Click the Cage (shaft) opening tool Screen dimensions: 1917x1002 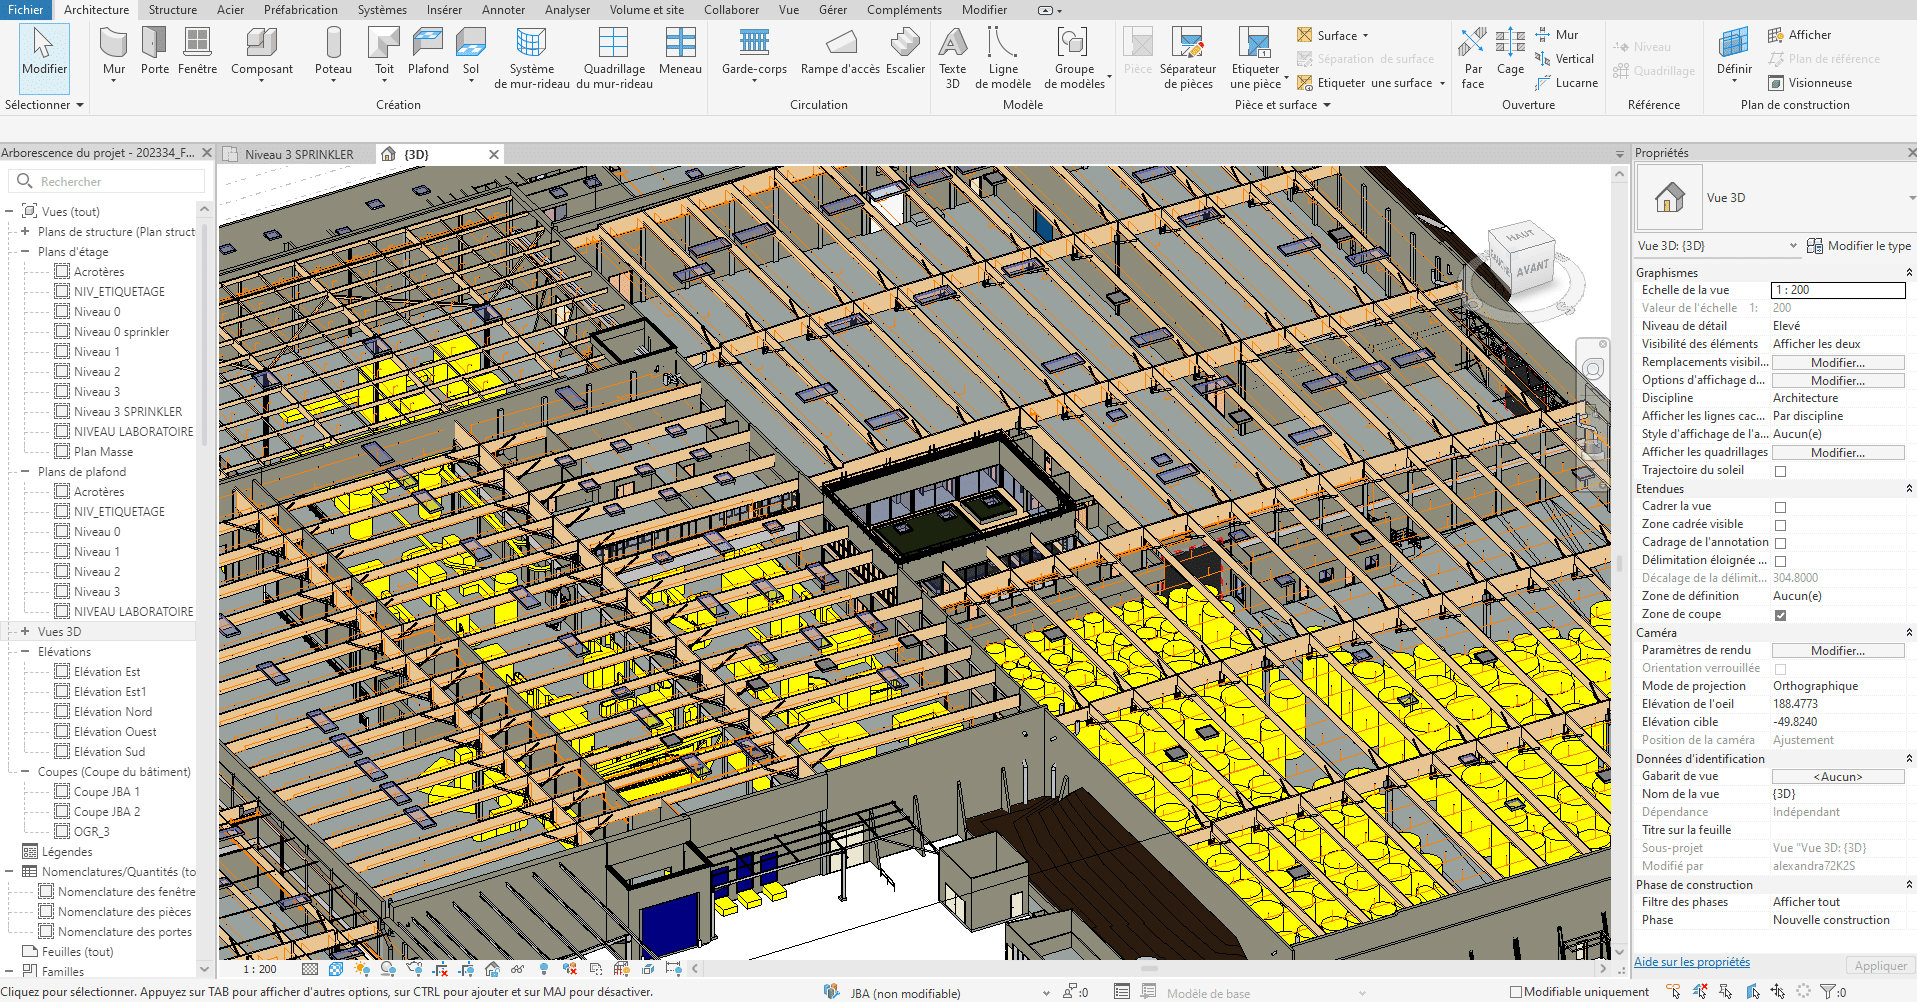(1510, 52)
